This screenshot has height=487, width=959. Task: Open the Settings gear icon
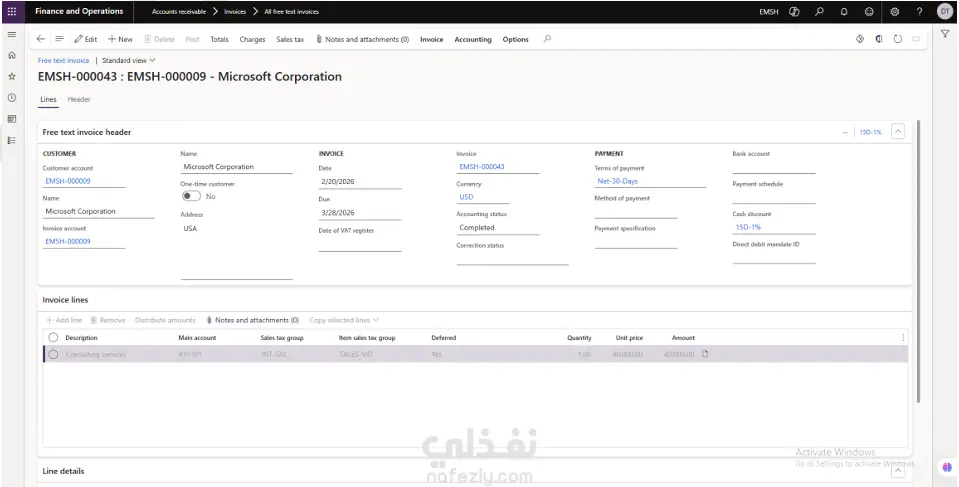coord(894,12)
